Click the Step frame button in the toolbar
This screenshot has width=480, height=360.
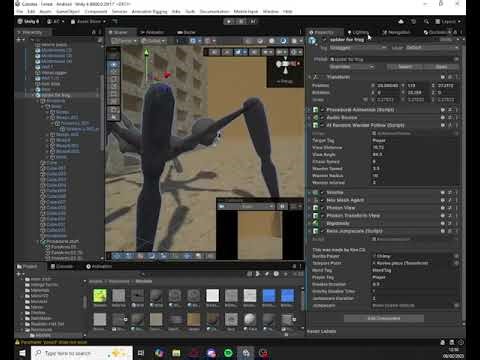click(253, 21)
